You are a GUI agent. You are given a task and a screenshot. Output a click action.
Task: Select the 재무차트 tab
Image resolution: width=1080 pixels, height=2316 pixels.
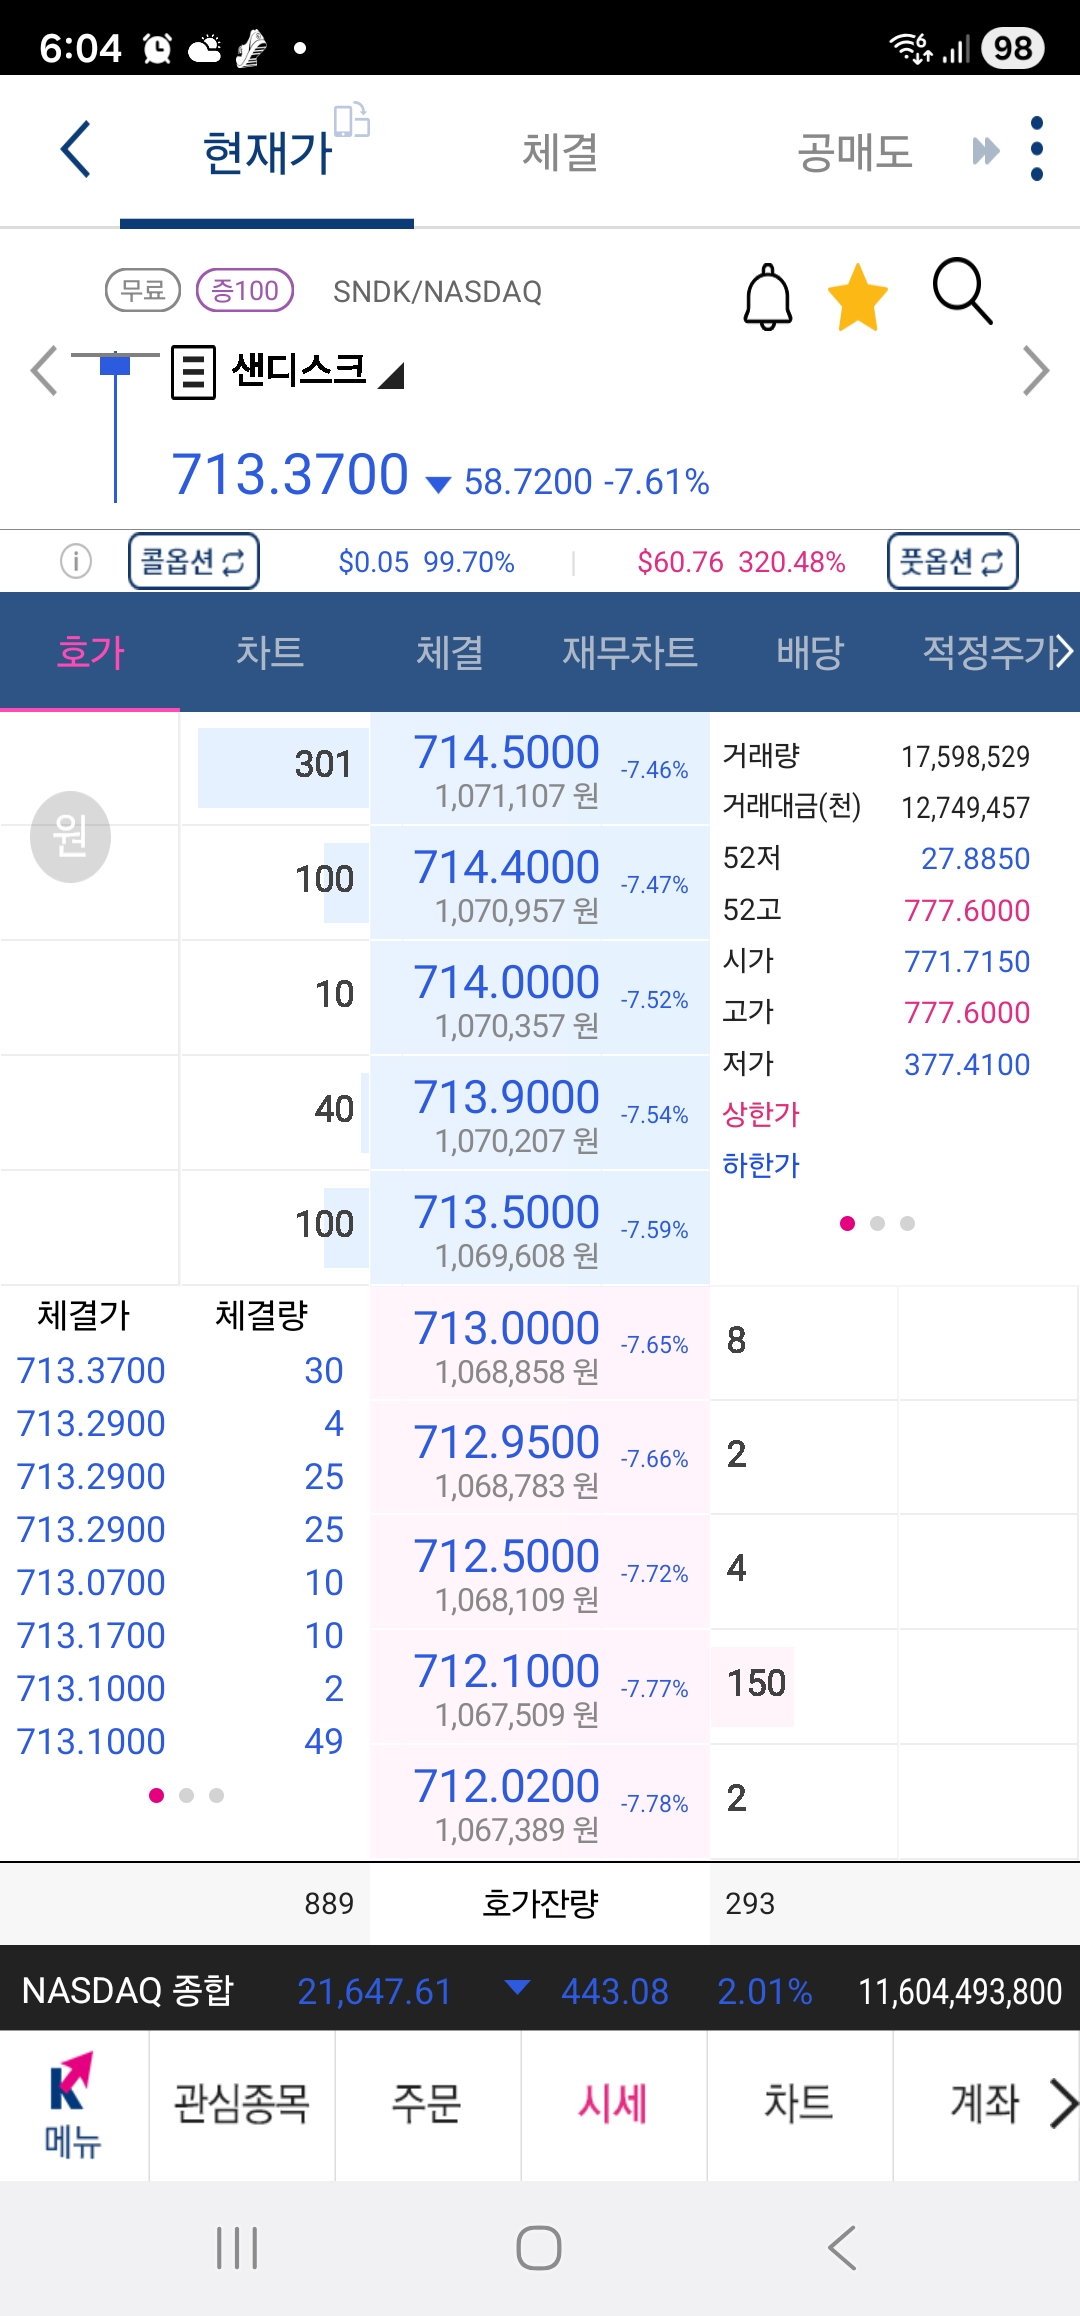[x=629, y=652]
